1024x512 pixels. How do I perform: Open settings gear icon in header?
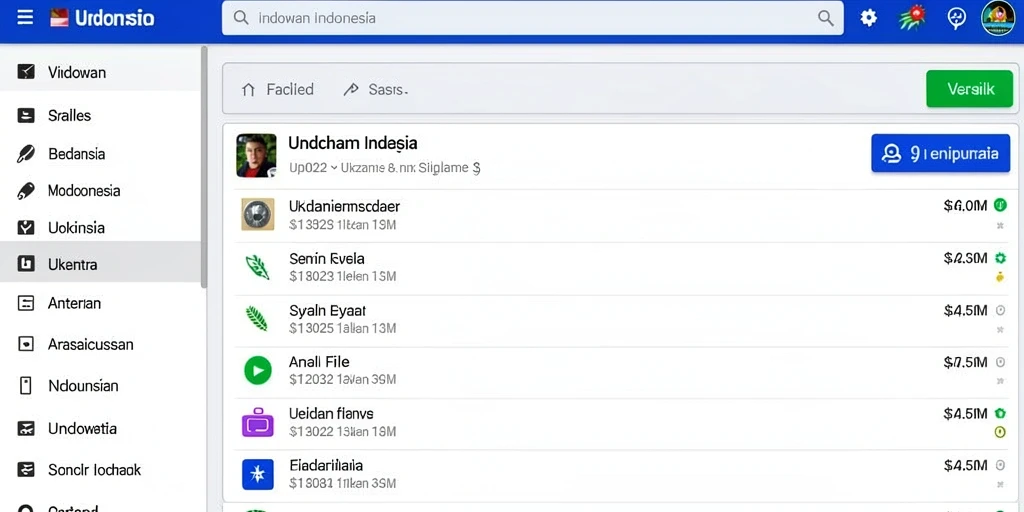point(869,18)
